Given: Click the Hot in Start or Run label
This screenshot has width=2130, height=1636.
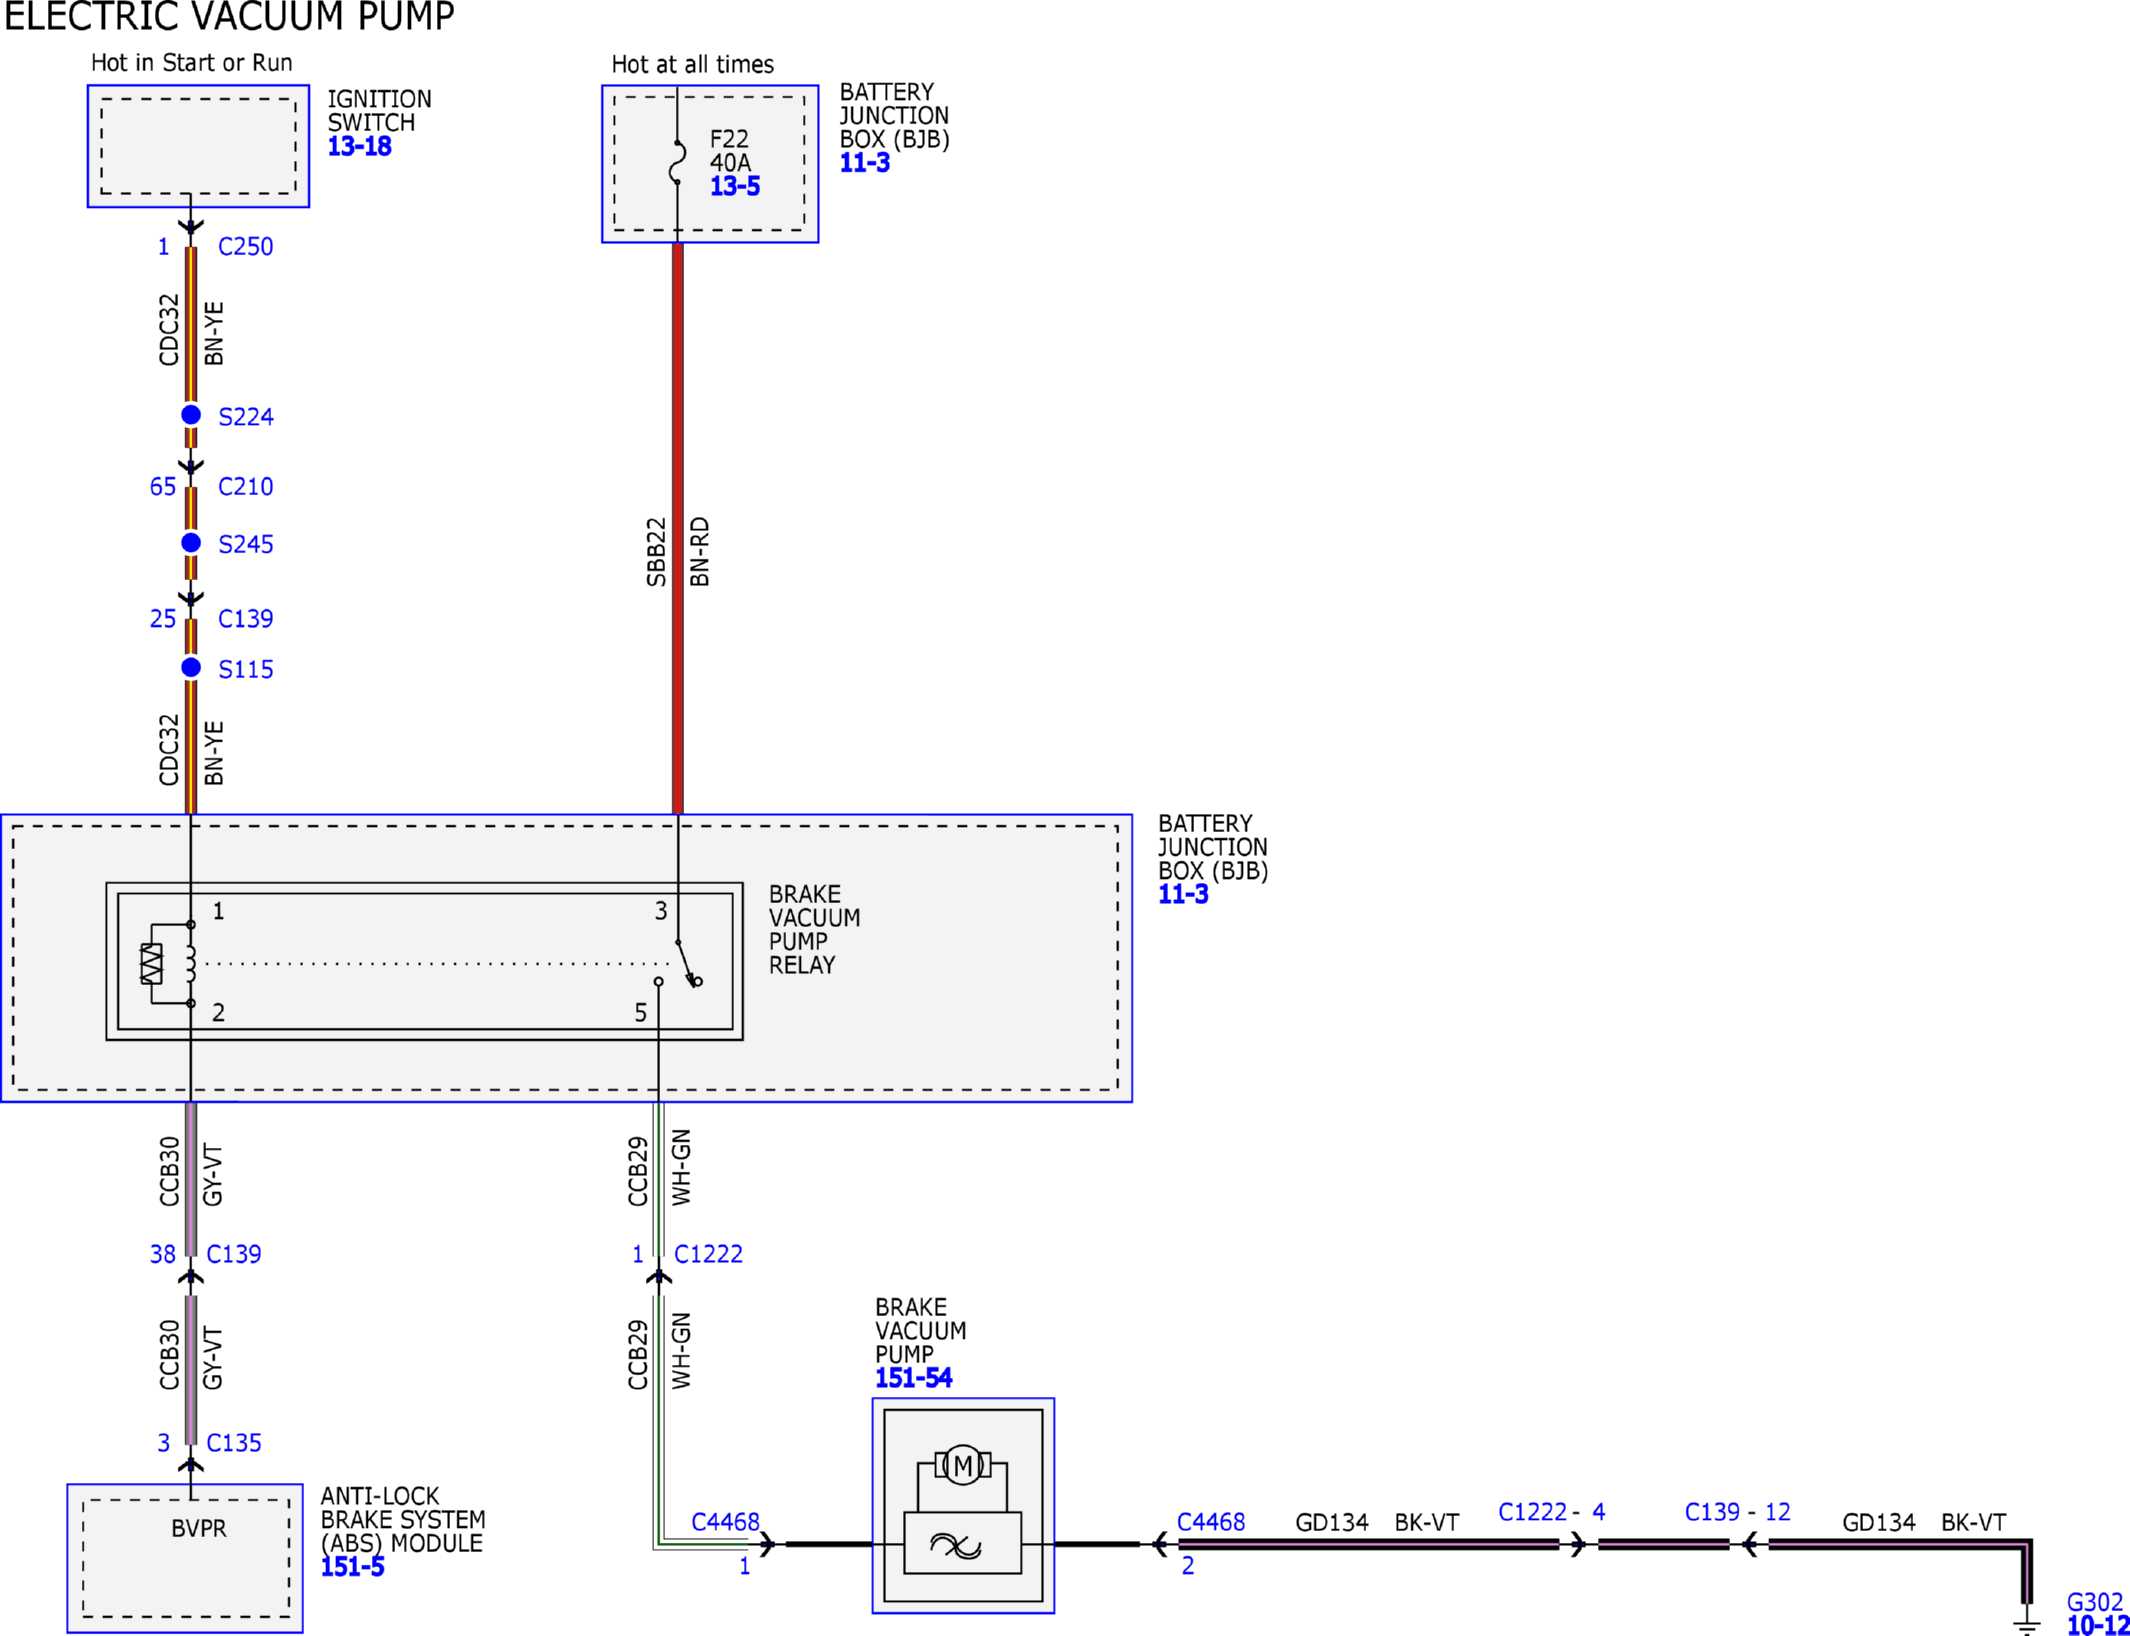Looking at the screenshot, I should tap(191, 63).
